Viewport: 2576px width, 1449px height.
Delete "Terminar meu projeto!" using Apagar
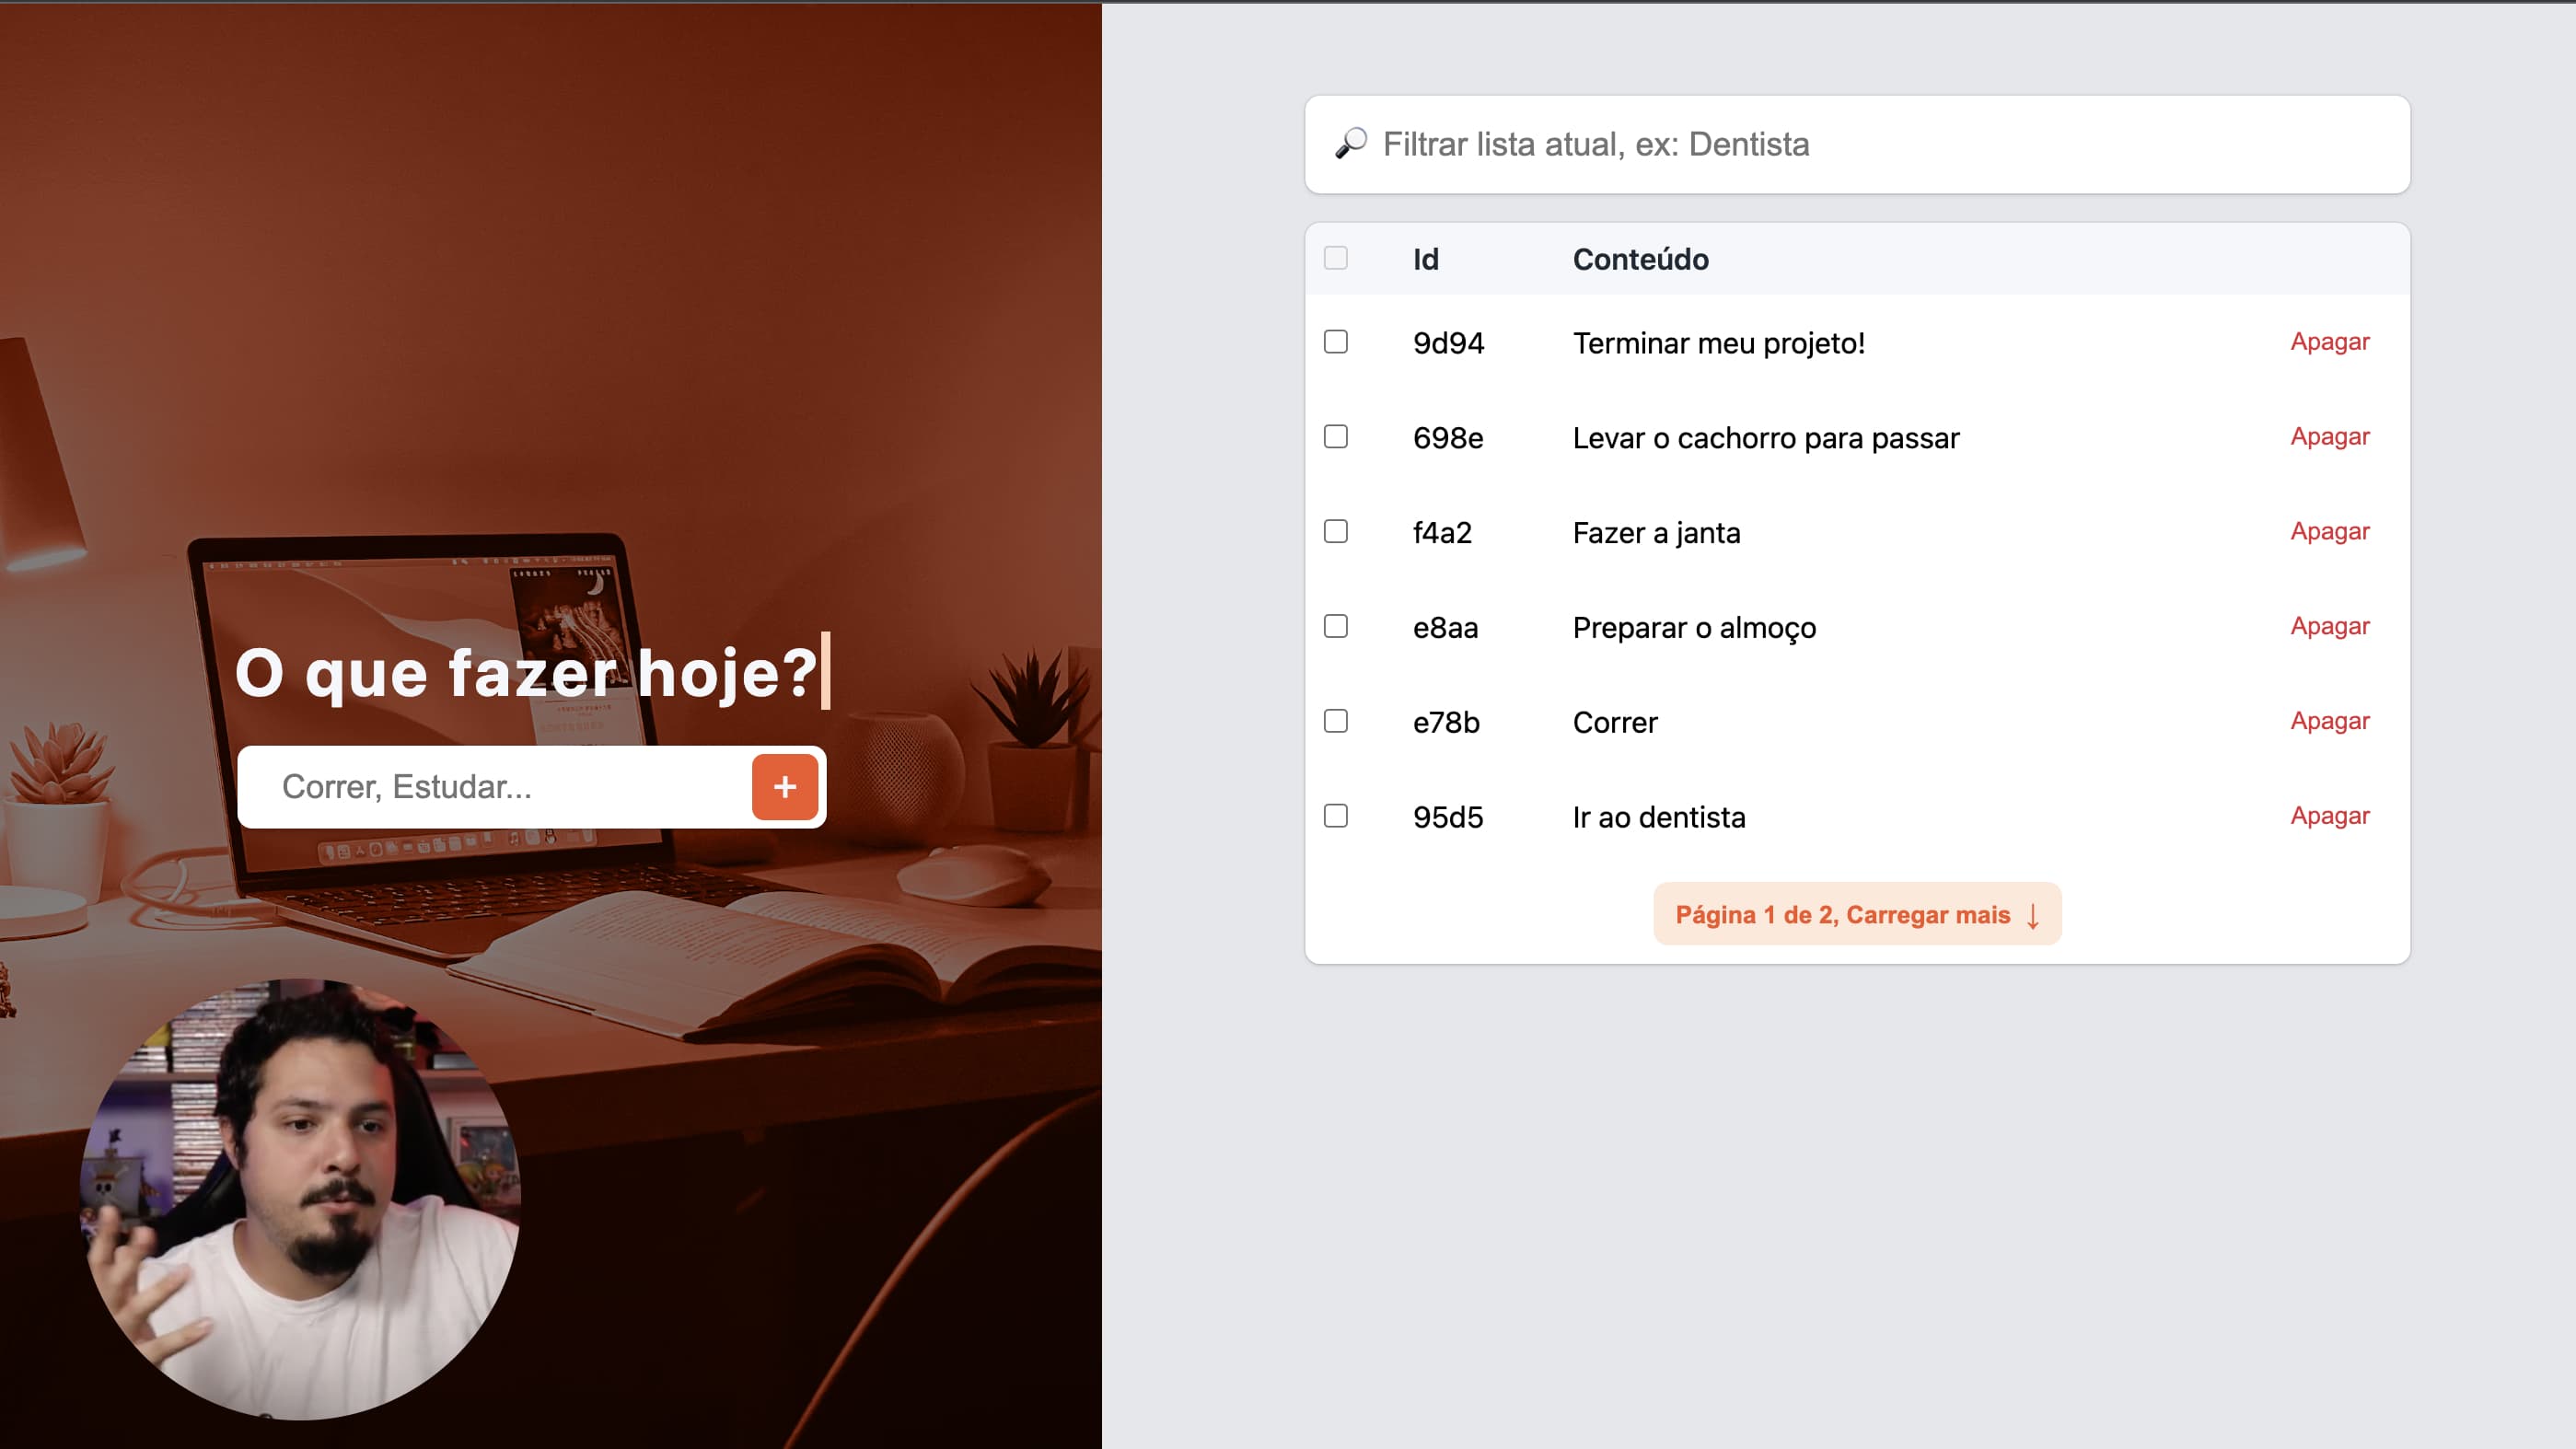[2330, 341]
